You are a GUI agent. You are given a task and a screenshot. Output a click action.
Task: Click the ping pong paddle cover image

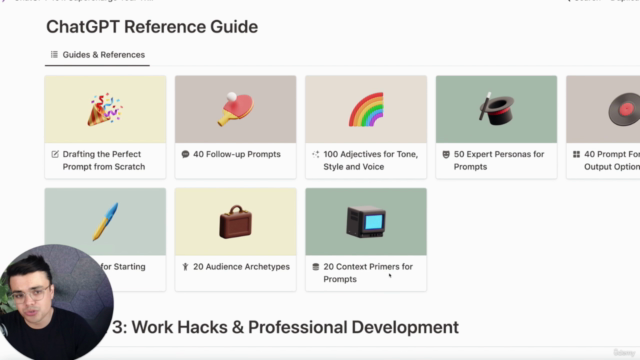pyautogui.click(x=236, y=109)
